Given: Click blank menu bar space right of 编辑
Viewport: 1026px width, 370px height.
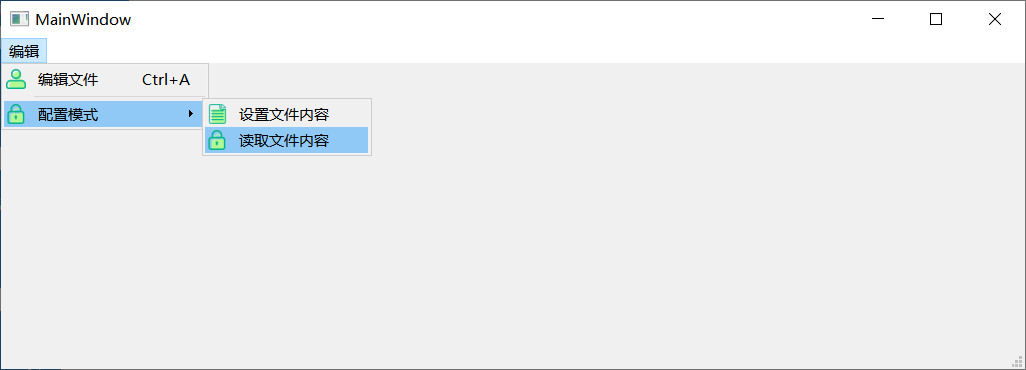Looking at the screenshot, I should point(523,51).
